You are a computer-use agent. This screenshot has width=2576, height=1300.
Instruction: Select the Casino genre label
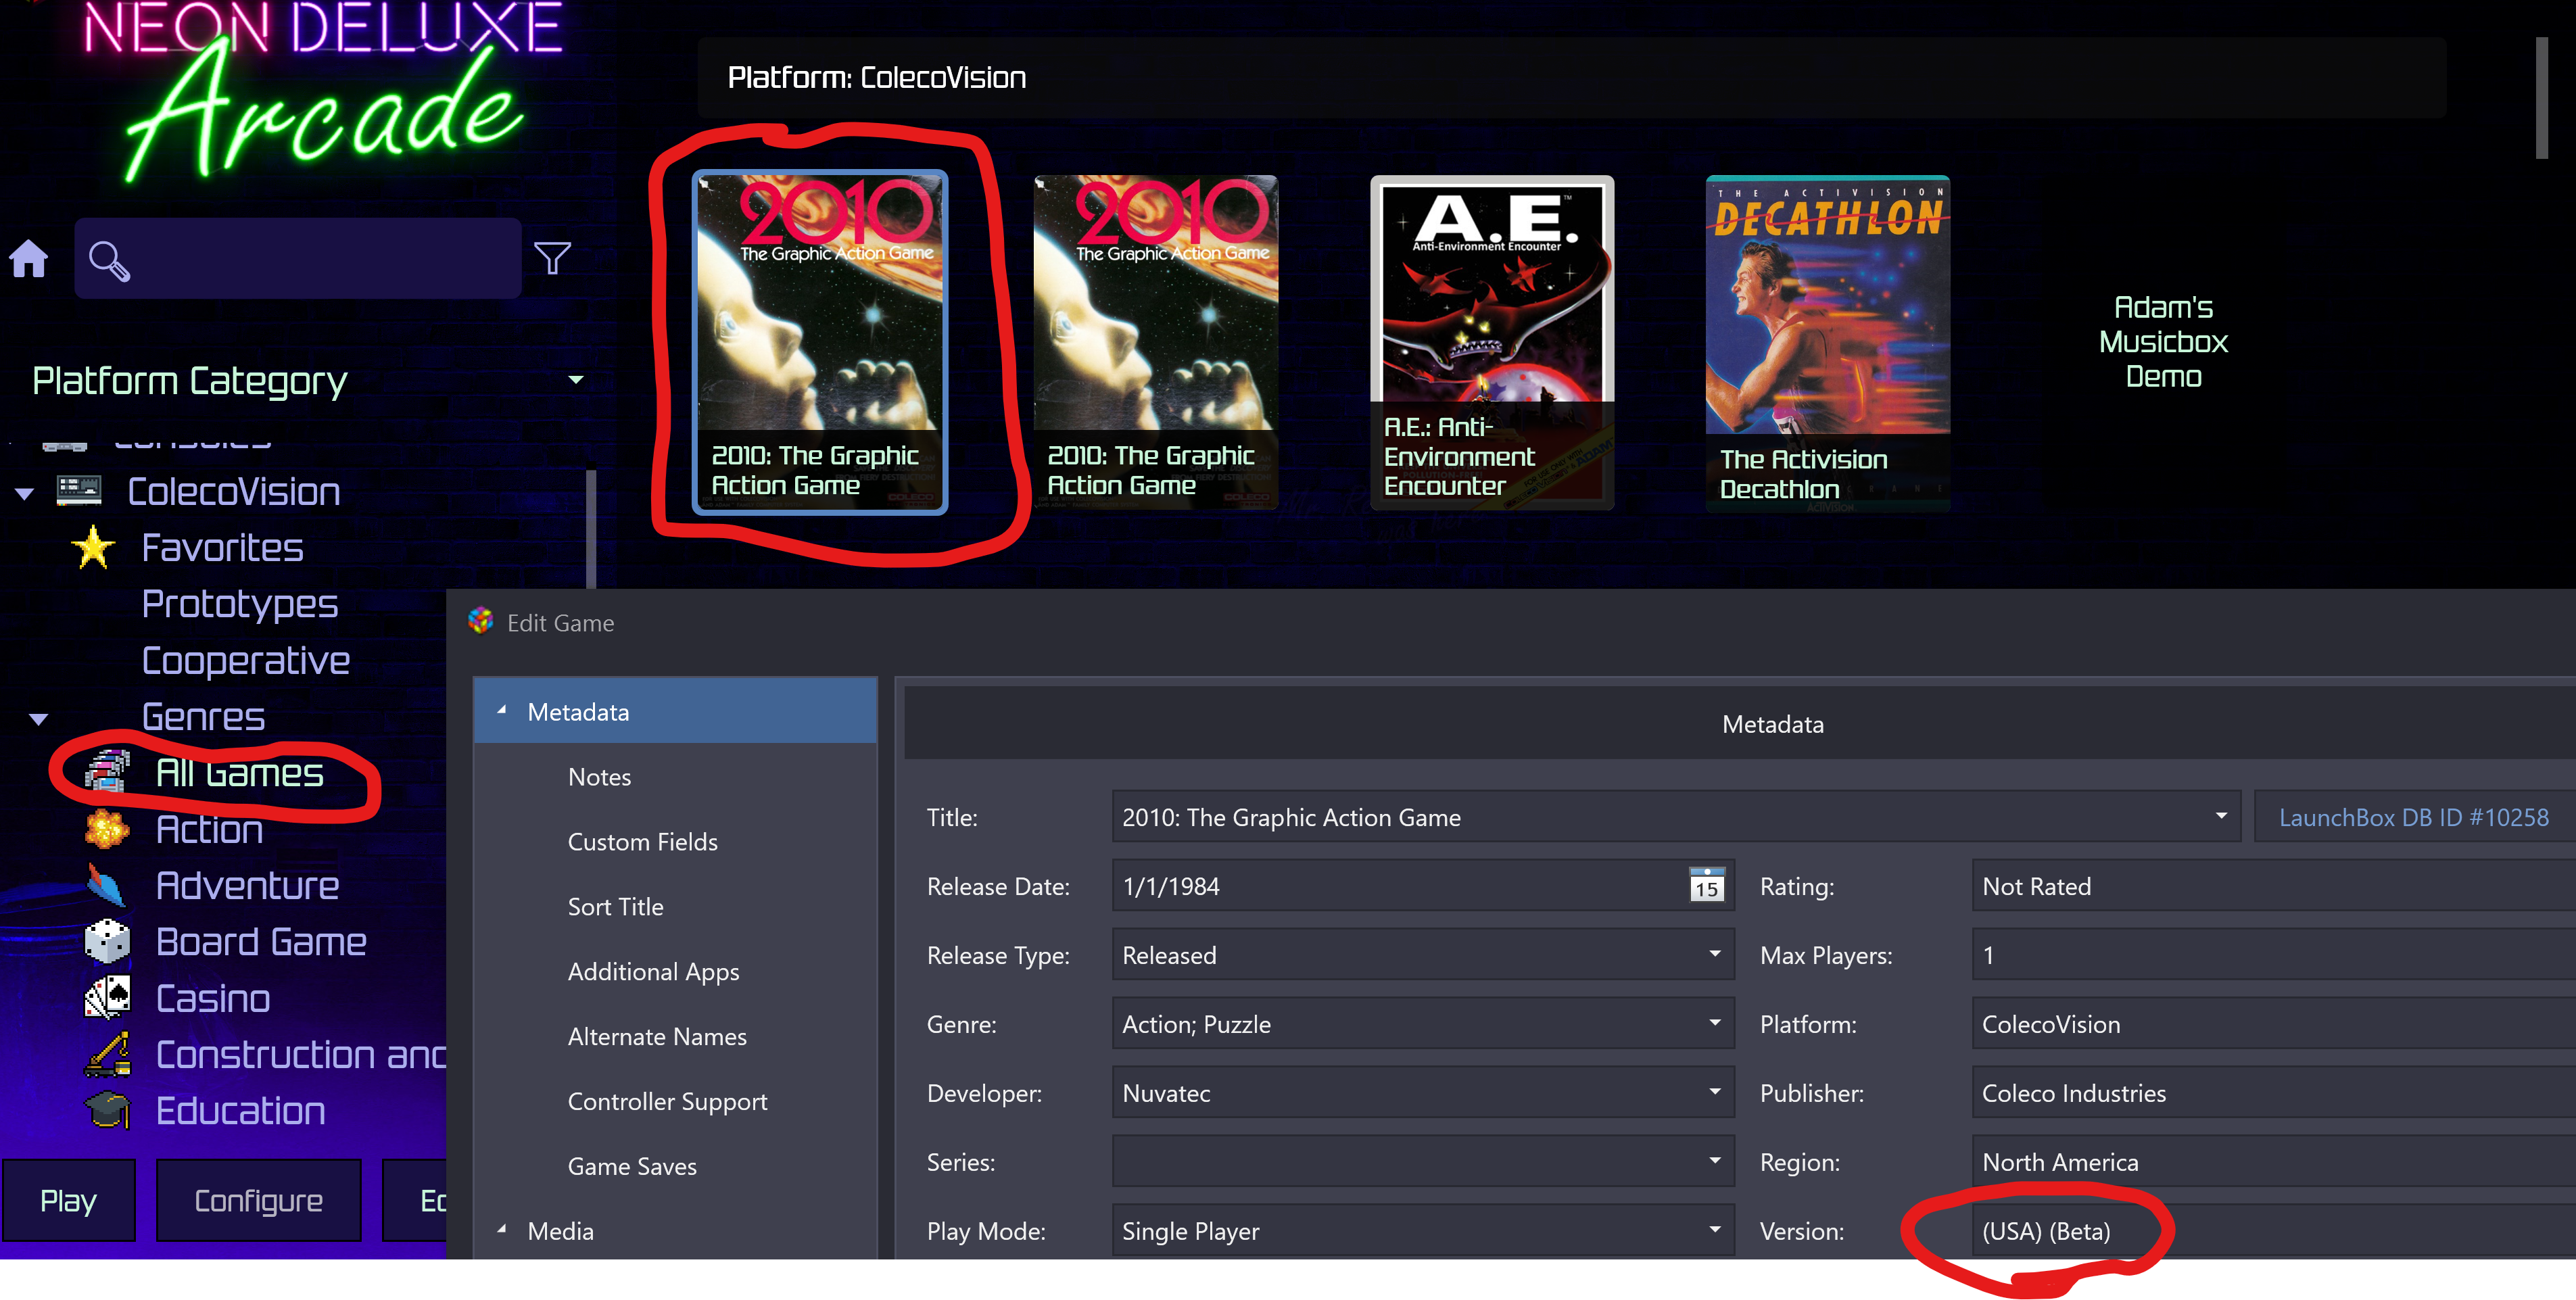coord(213,998)
